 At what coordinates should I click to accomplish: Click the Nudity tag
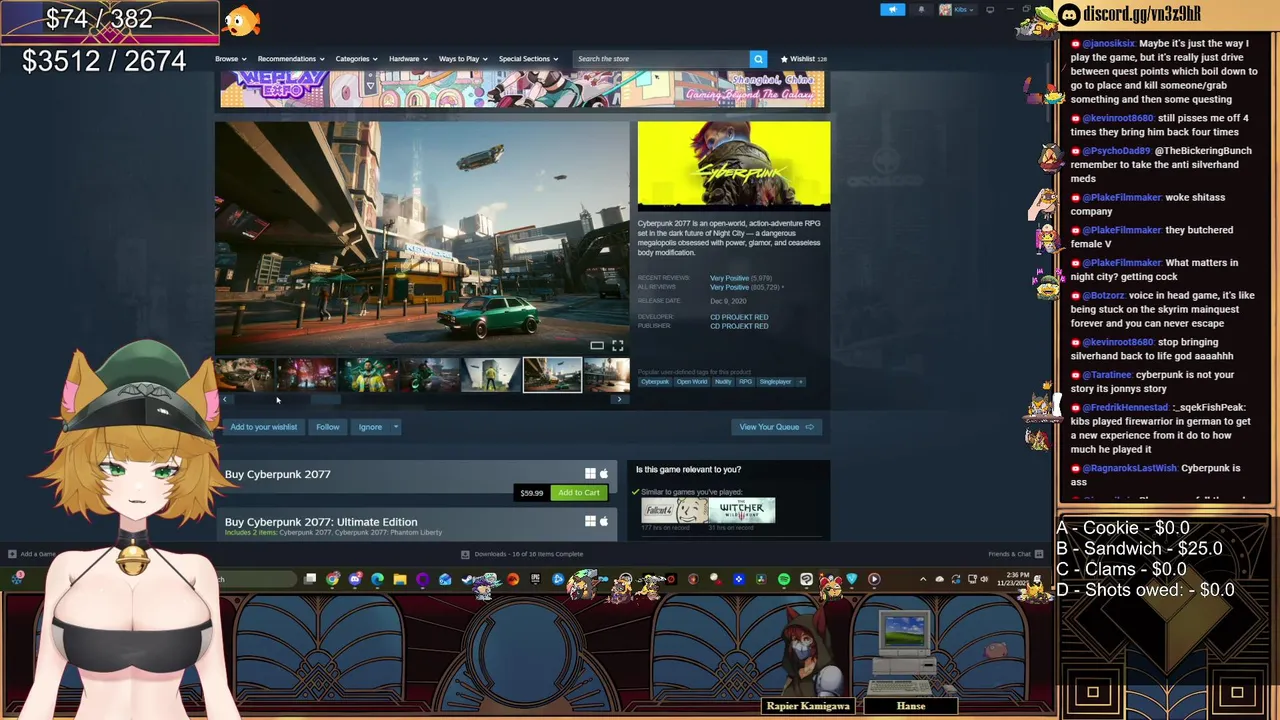723,381
